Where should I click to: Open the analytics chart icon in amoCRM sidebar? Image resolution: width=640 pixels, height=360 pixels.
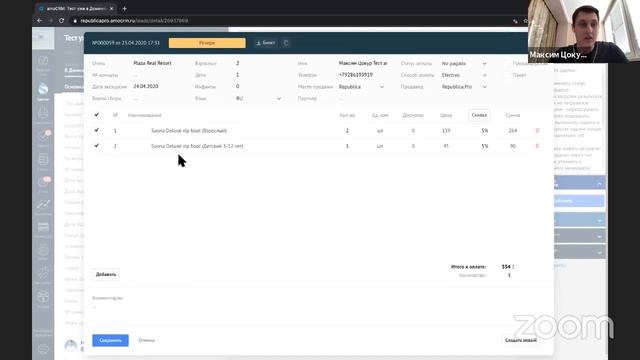point(43,205)
